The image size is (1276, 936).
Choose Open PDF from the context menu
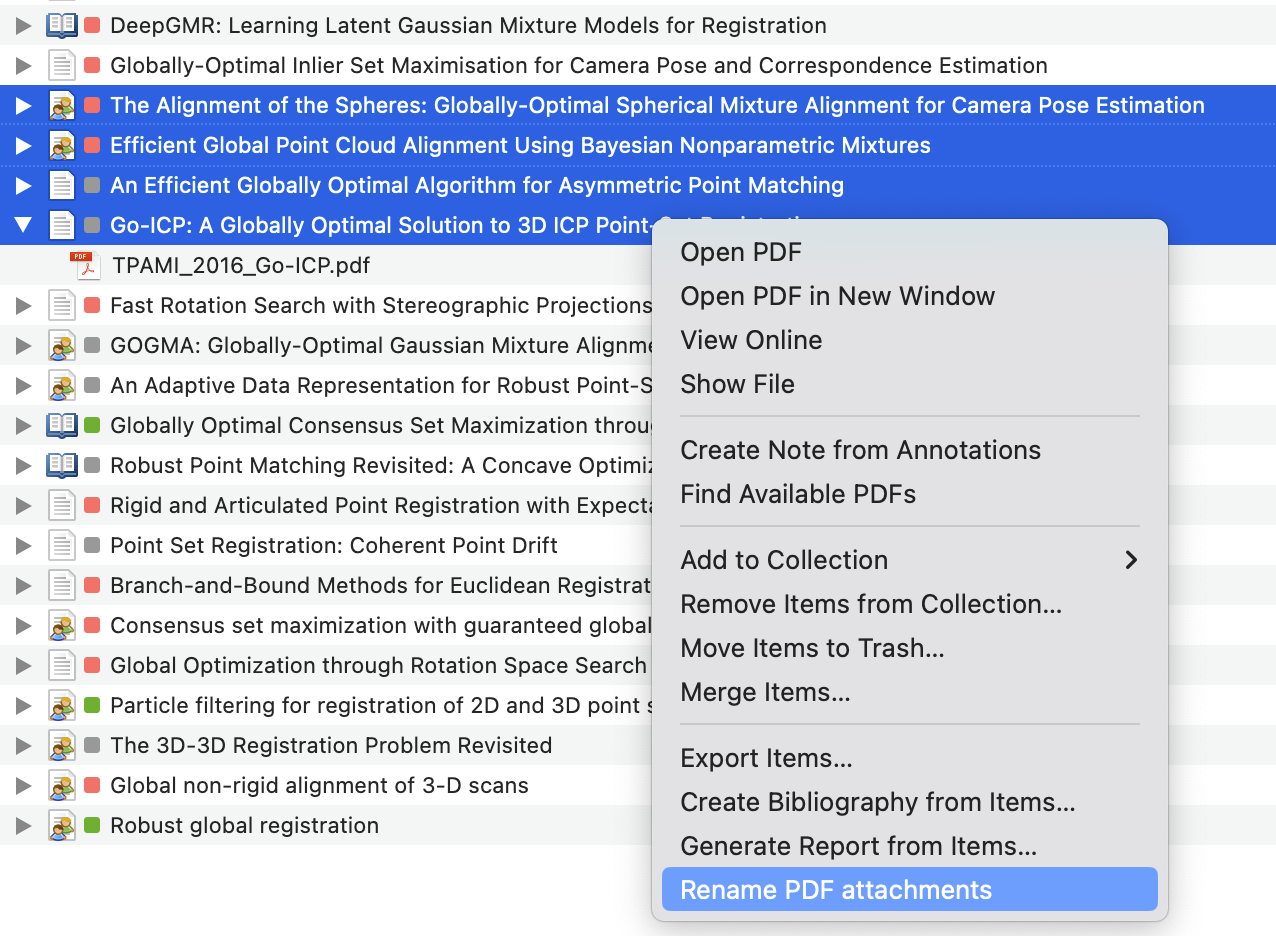740,252
